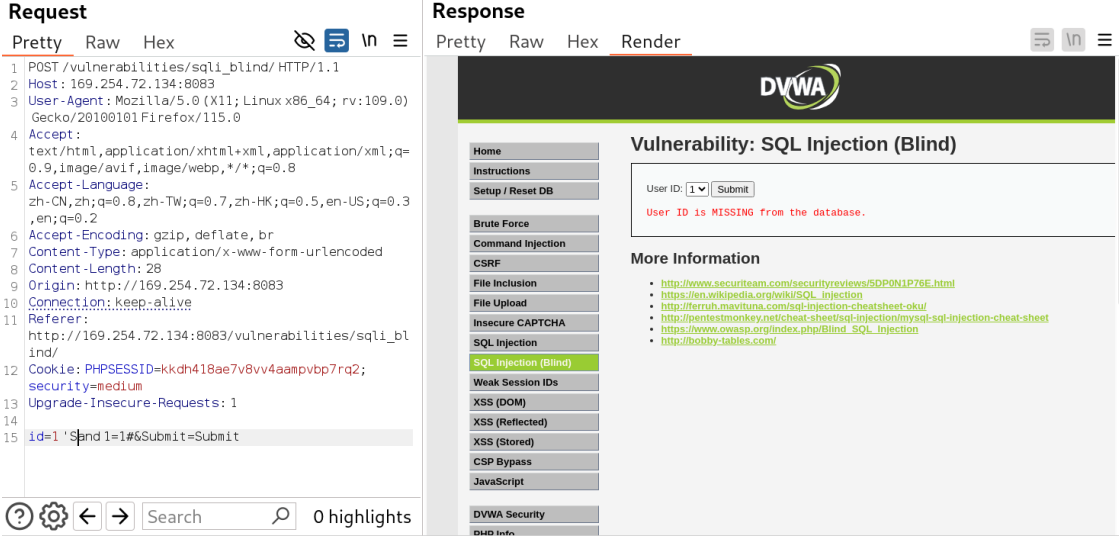Open the Instructions menu item

click(534, 171)
